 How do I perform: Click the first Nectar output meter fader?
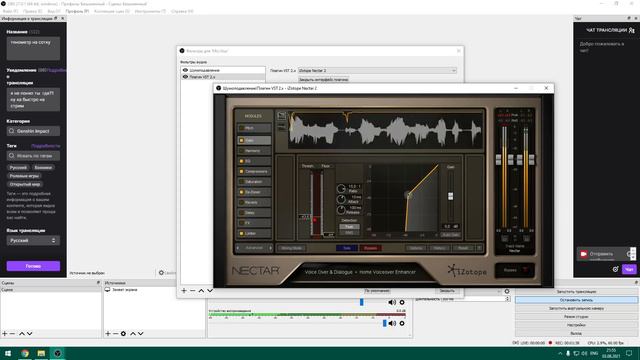click(x=498, y=160)
